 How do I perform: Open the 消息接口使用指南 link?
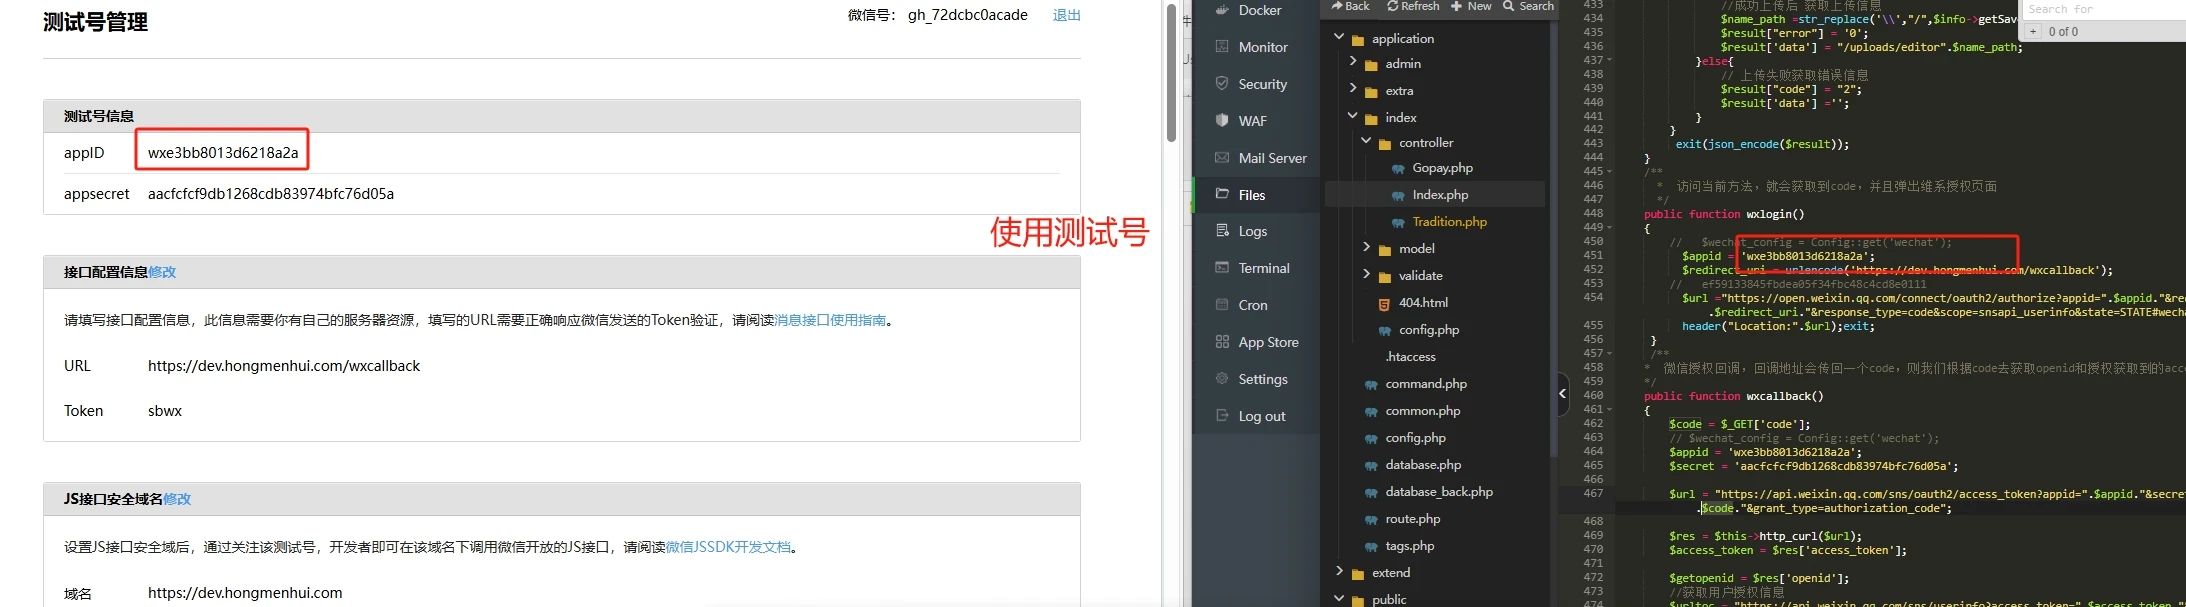point(830,320)
